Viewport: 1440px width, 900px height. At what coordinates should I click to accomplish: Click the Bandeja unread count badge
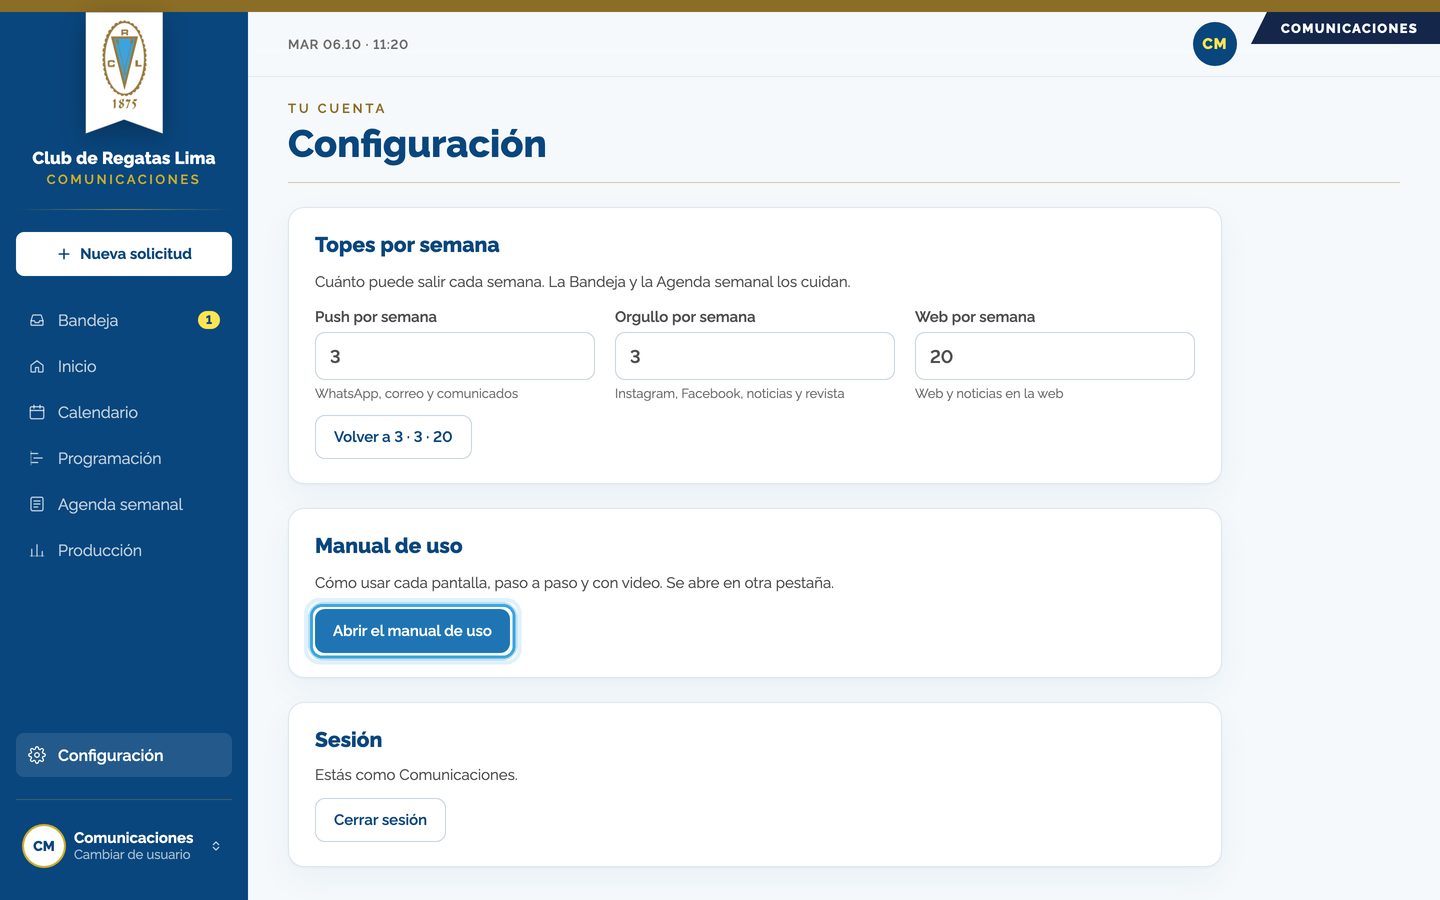click(x=208, y=320)
